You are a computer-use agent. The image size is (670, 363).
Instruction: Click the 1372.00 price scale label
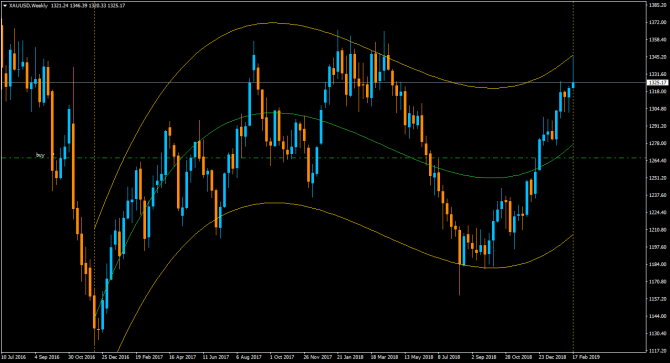[x=657, y=22]
